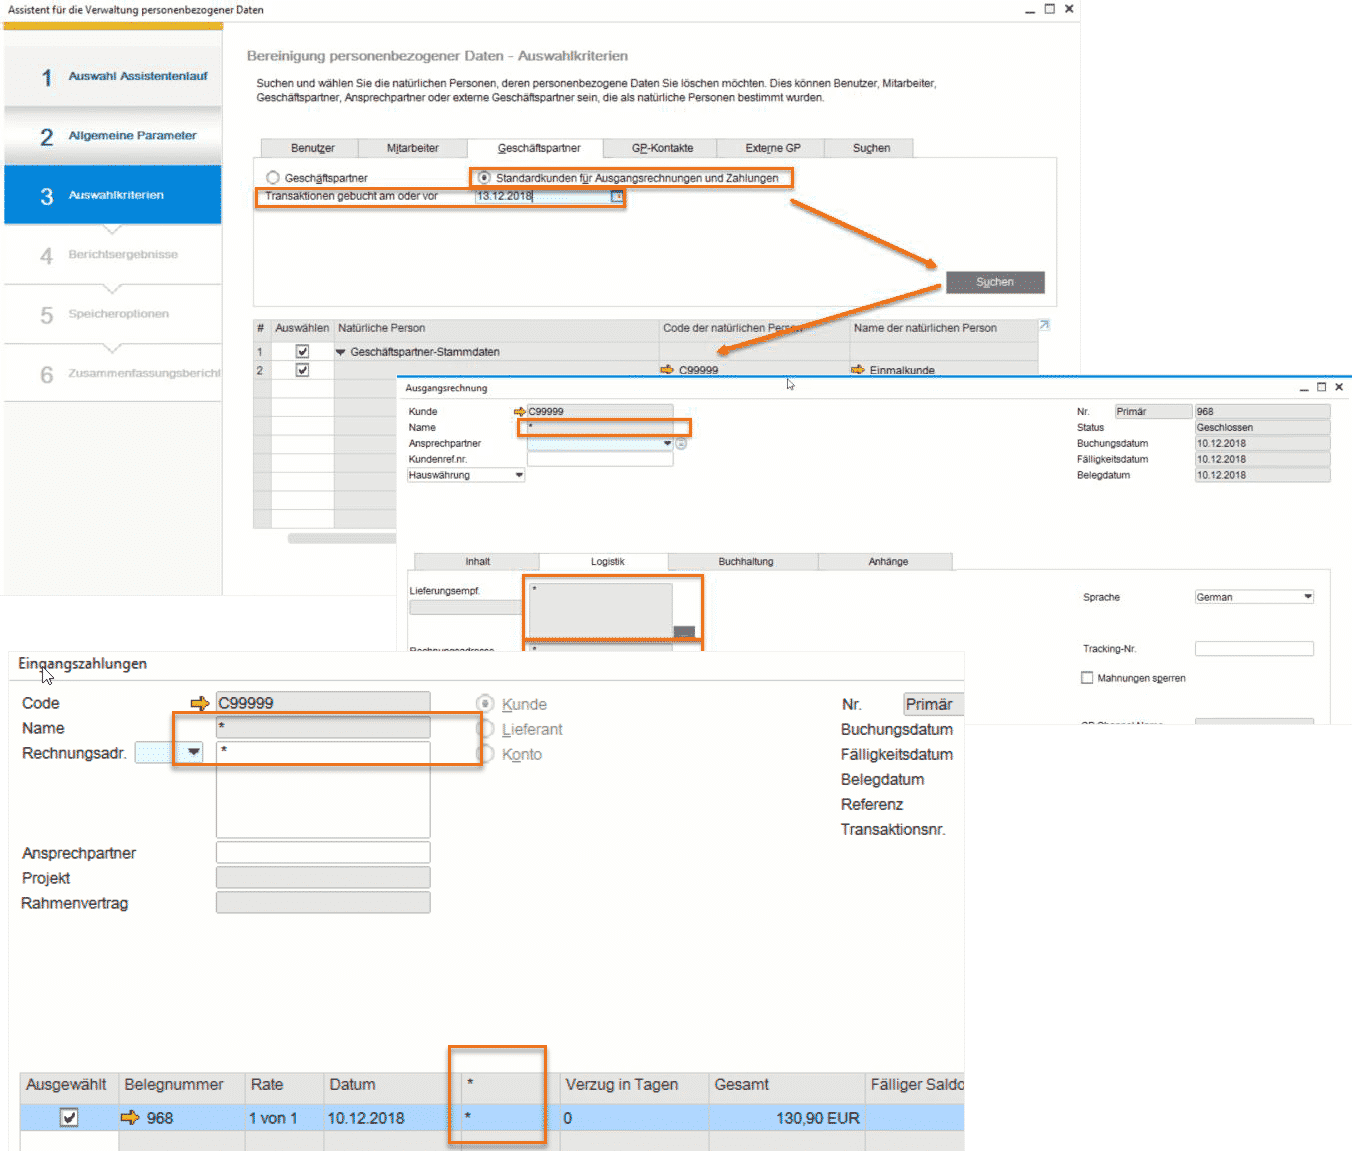Open Buchhaltung tab in Ausgangsrechnung

point(745,562)
